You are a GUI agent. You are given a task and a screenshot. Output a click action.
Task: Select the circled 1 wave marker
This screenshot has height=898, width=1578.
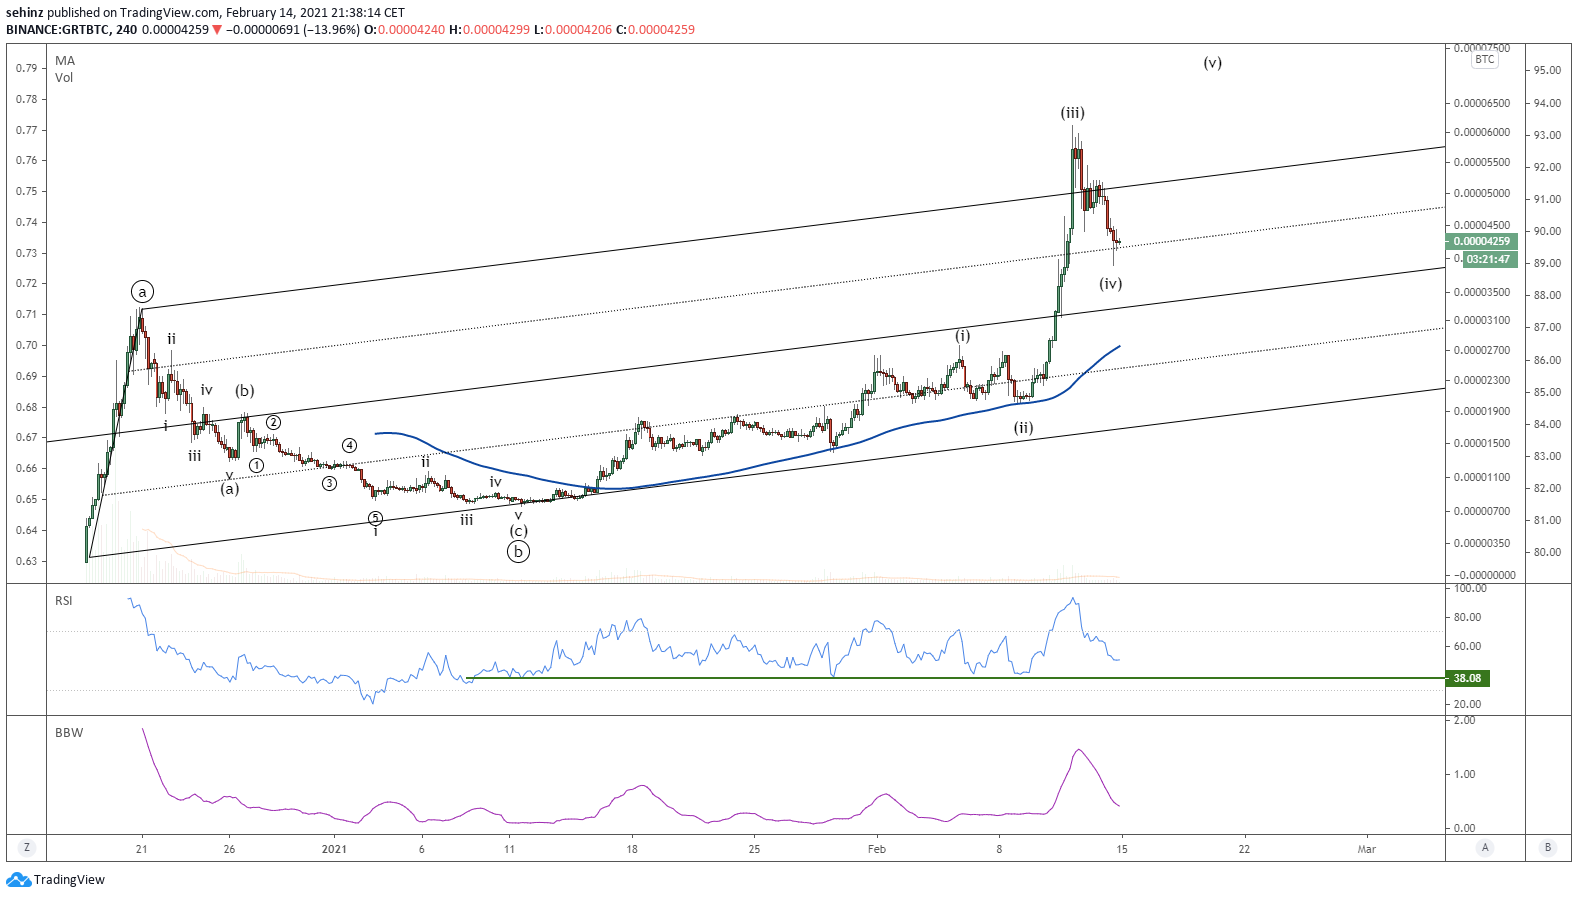257,465
